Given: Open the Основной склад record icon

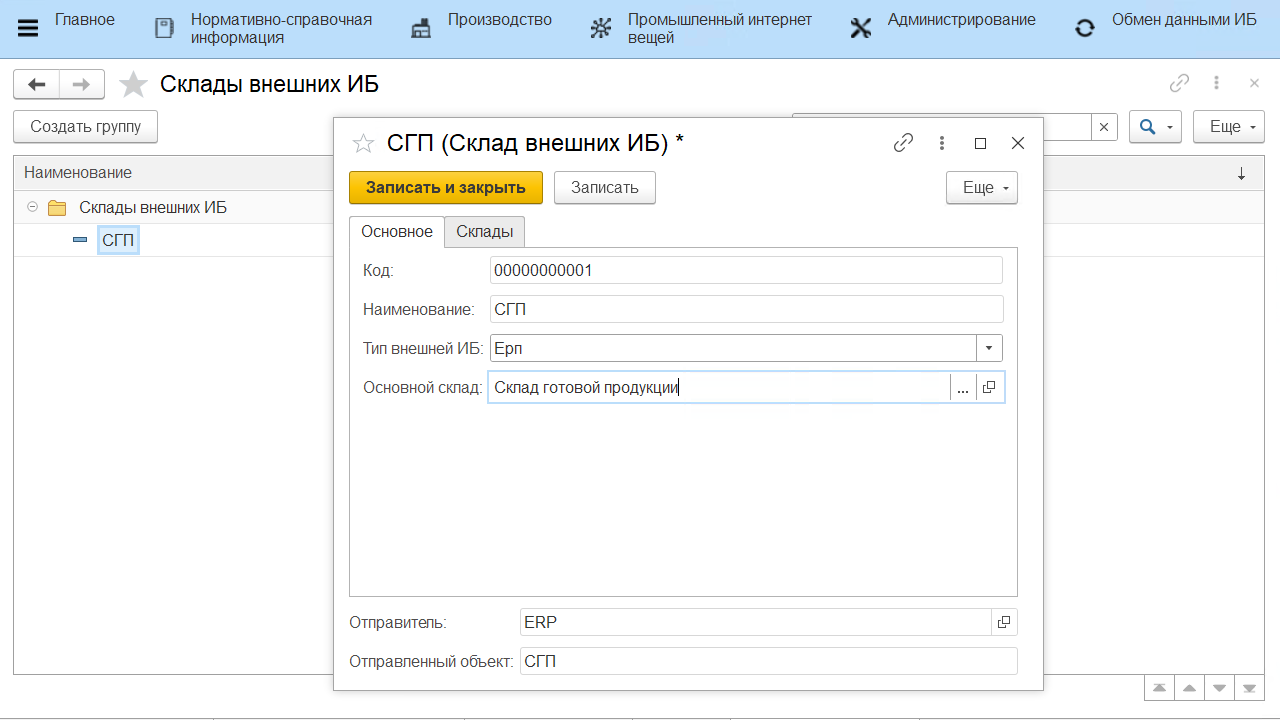Looking at the screenshot, I should coord(989,388).
